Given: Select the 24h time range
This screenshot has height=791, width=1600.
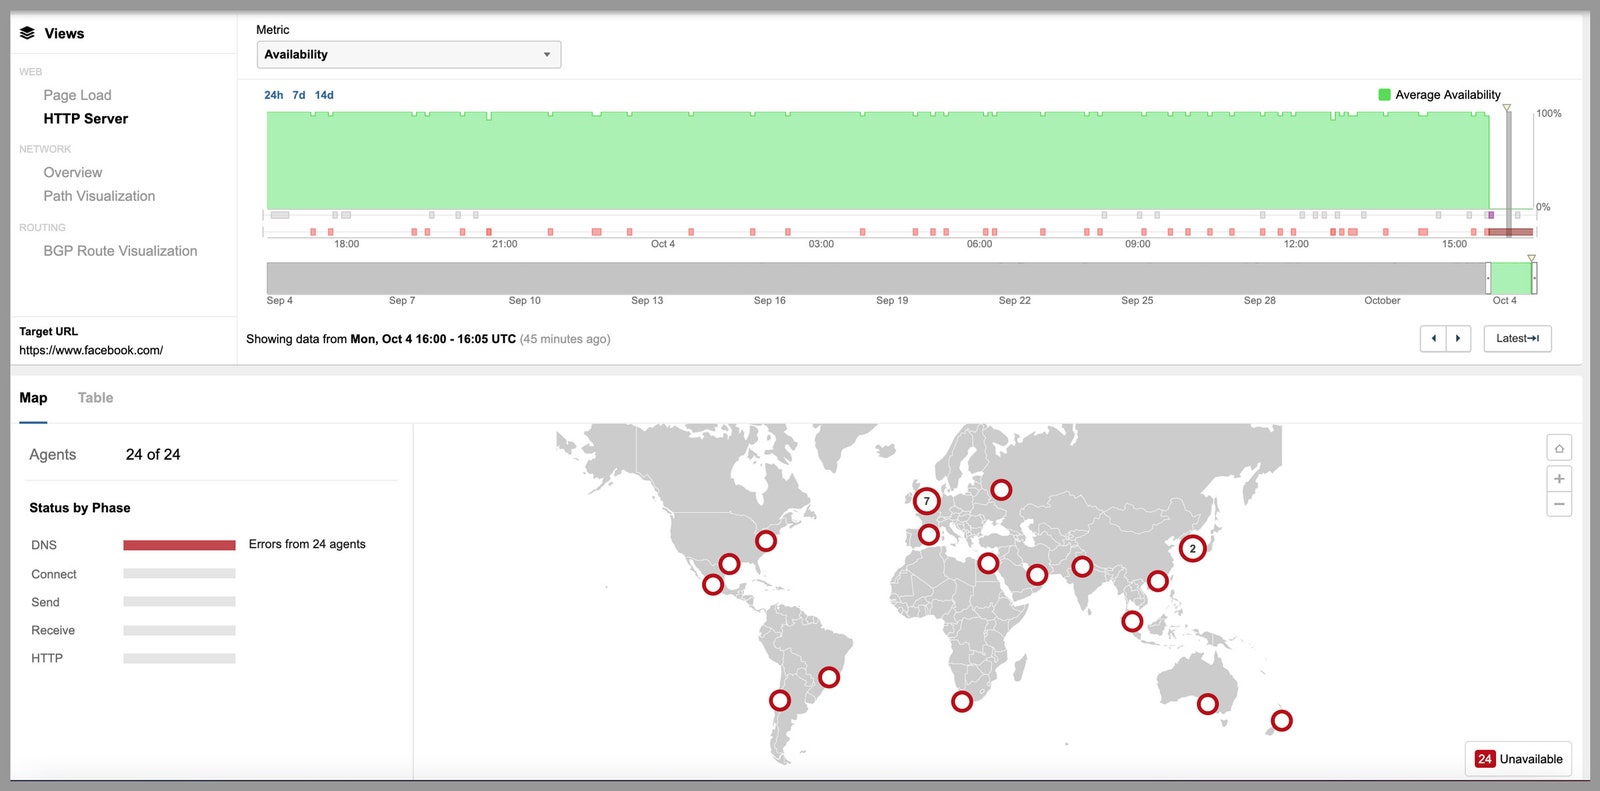Looking at the screenshot, I should tap(273, 95).
